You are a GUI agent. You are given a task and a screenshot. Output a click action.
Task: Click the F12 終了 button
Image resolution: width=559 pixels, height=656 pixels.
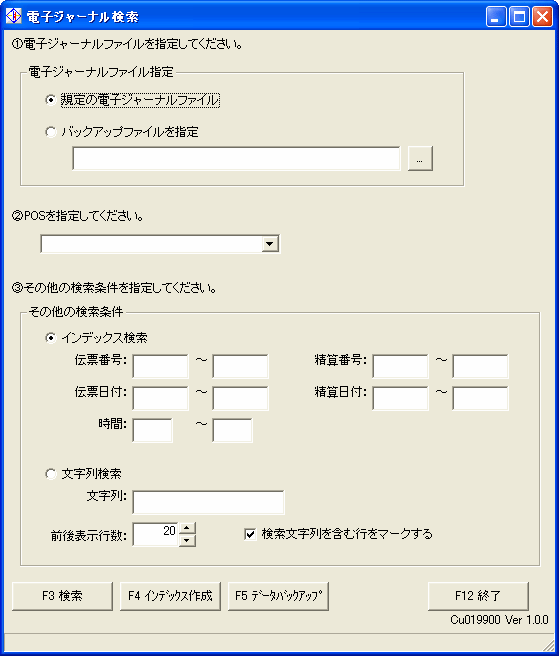478,596
